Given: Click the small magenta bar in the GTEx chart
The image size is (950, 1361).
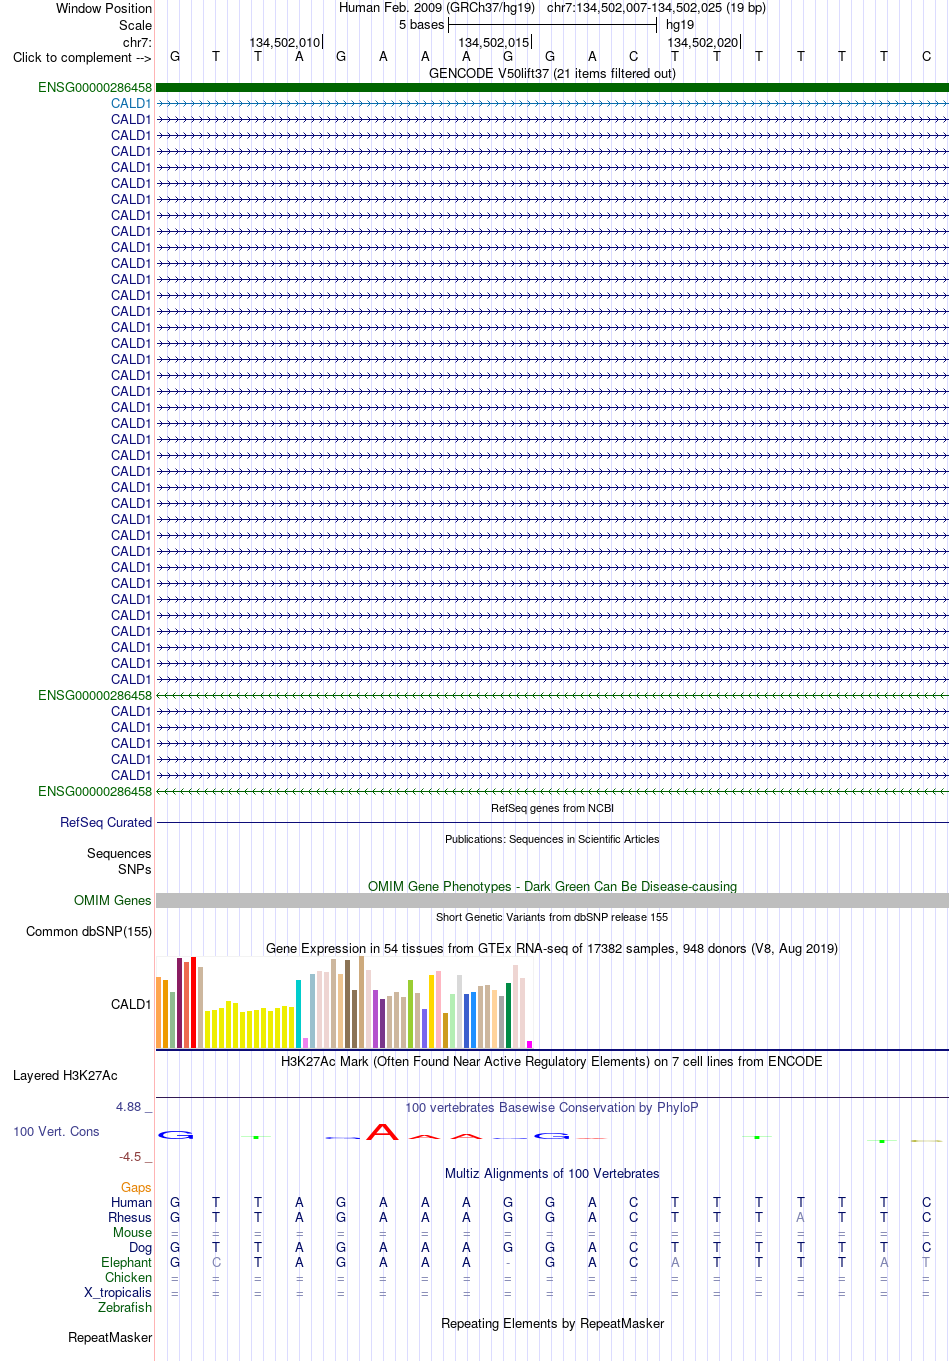Looking at the screenshot, I should tap(530, 1044).
